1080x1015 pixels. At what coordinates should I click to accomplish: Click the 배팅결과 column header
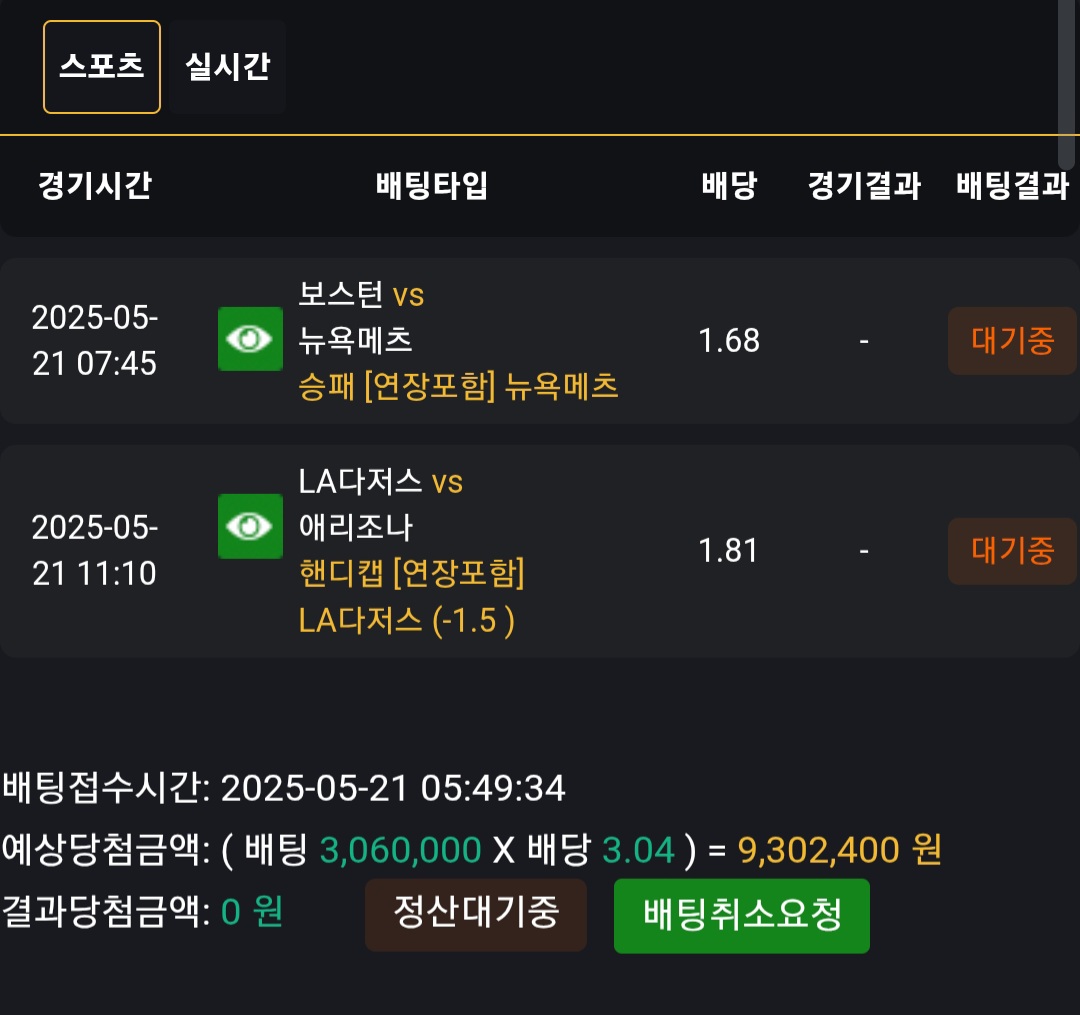point(1012,186)
